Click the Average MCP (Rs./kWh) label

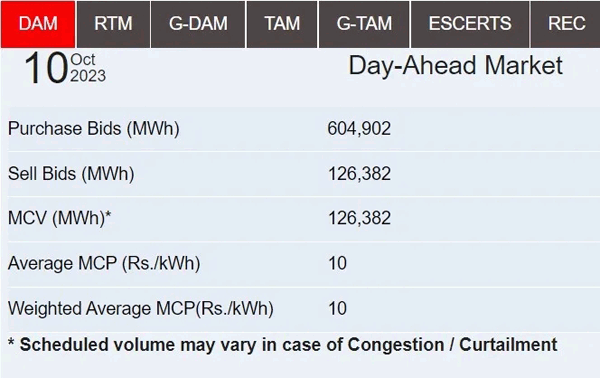click(x=104, y=264)
